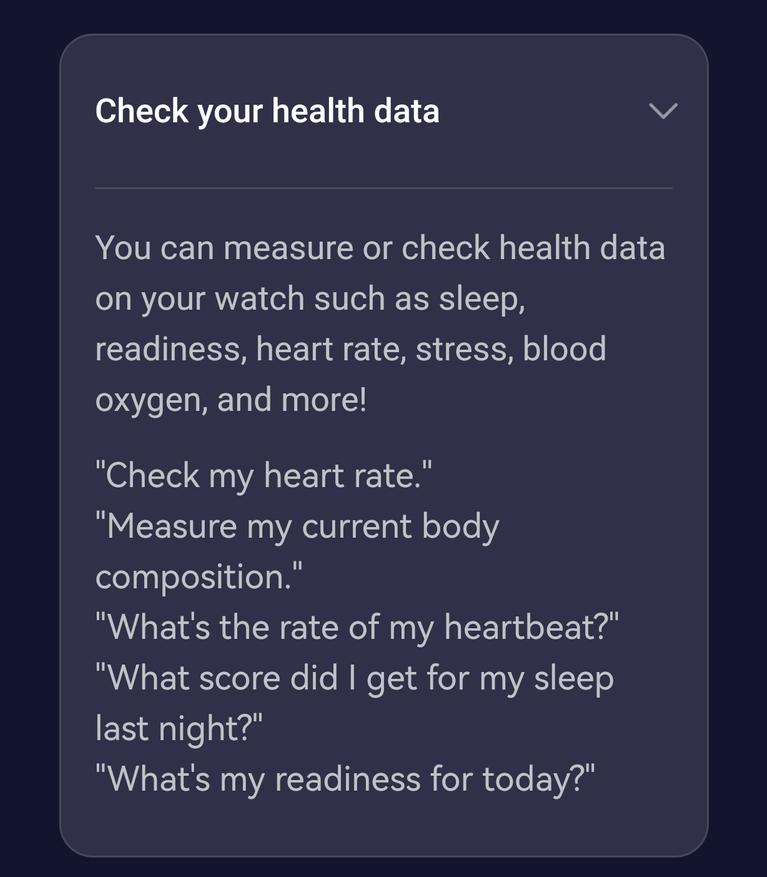This screenshot has height=877, width=767.
Task: Tap "What's my readiness for today?" example
Action: [x=345, y=779]
